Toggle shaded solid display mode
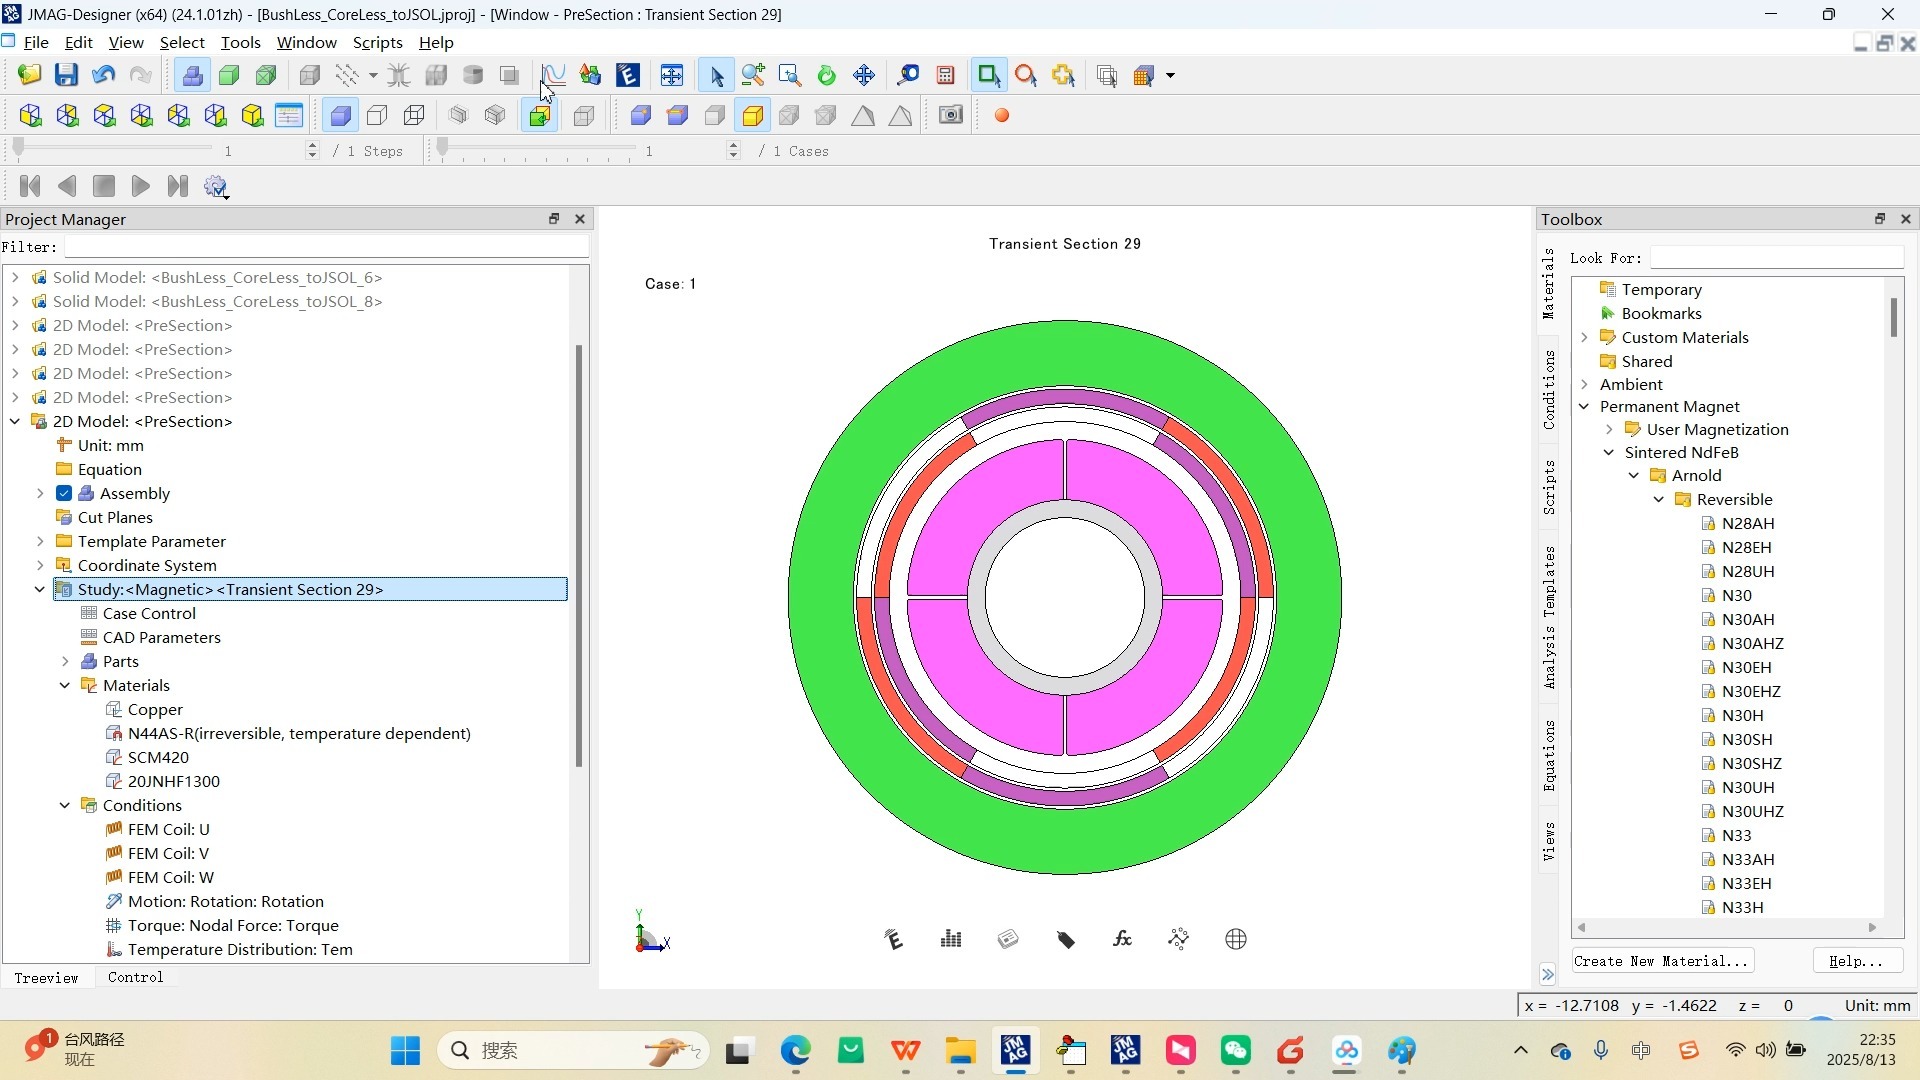This screenshot has width=1920, height=1080. pos(340,115)
